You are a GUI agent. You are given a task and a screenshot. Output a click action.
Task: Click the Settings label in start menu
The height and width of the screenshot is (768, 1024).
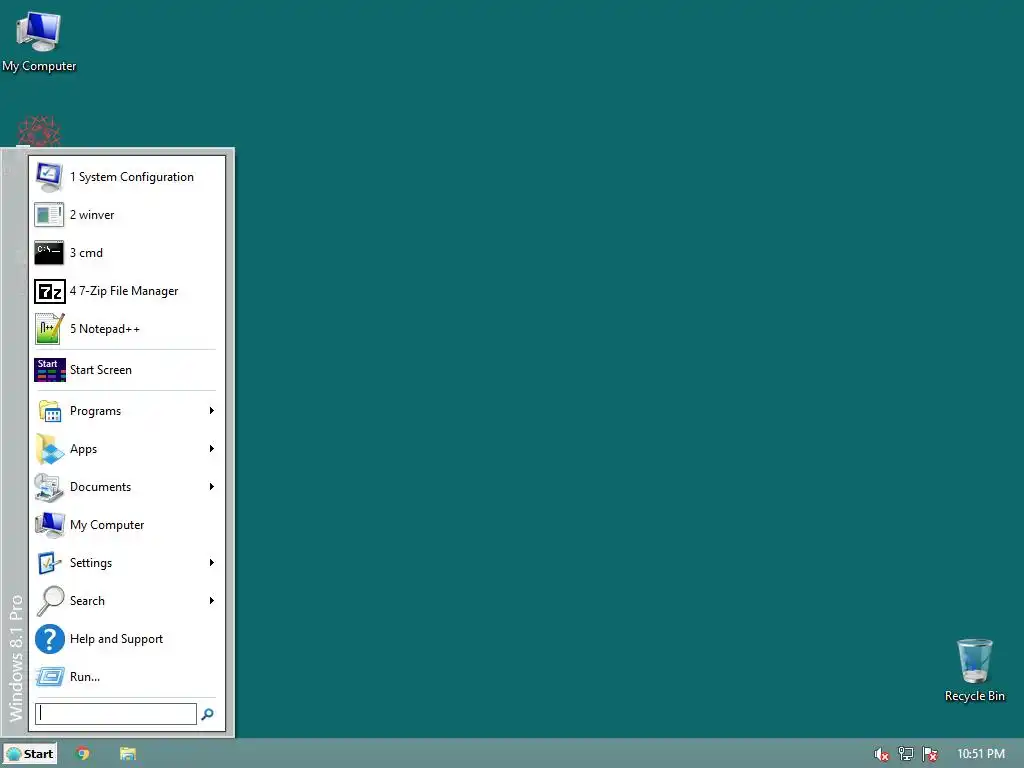[x=91, y=563]
